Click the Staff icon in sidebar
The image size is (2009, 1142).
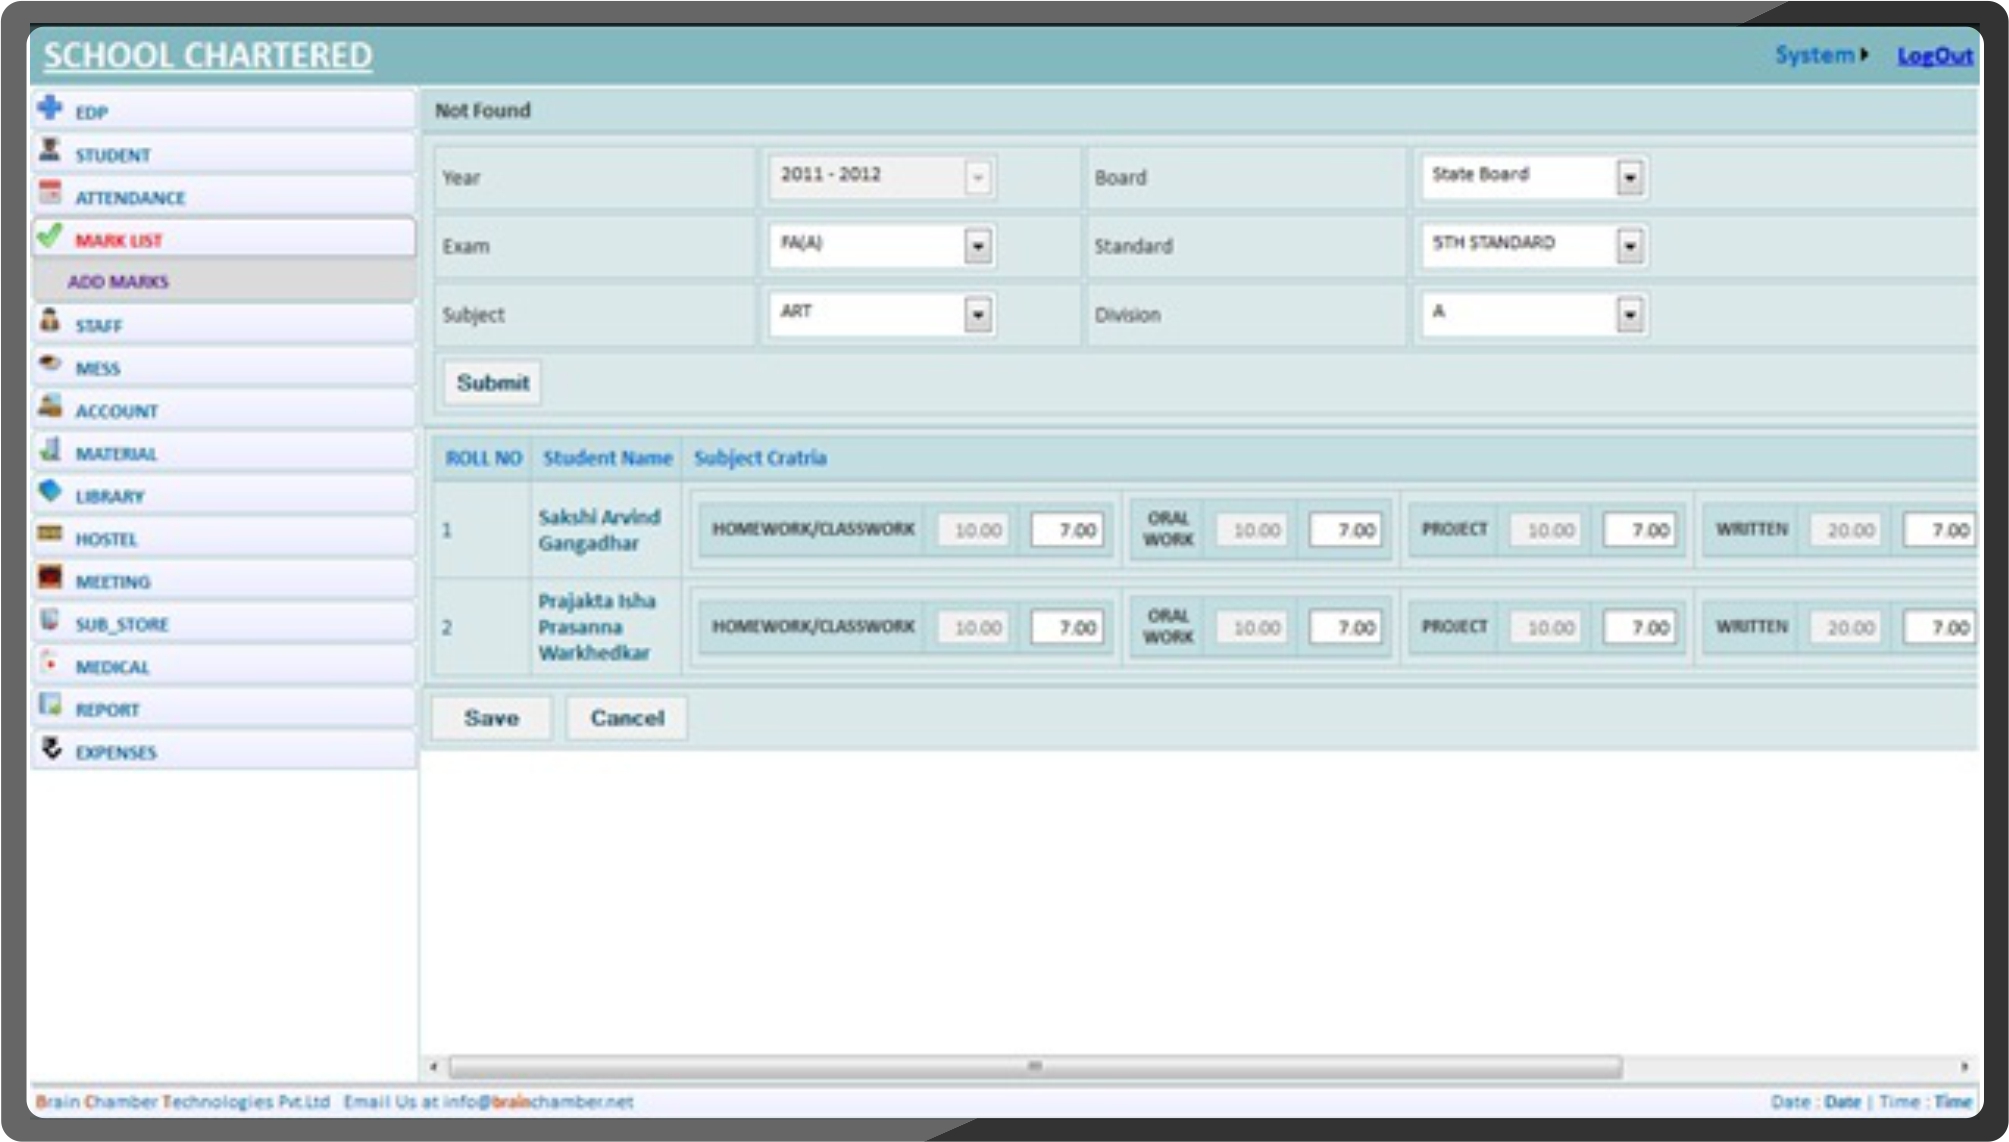[x=50, y=321]
